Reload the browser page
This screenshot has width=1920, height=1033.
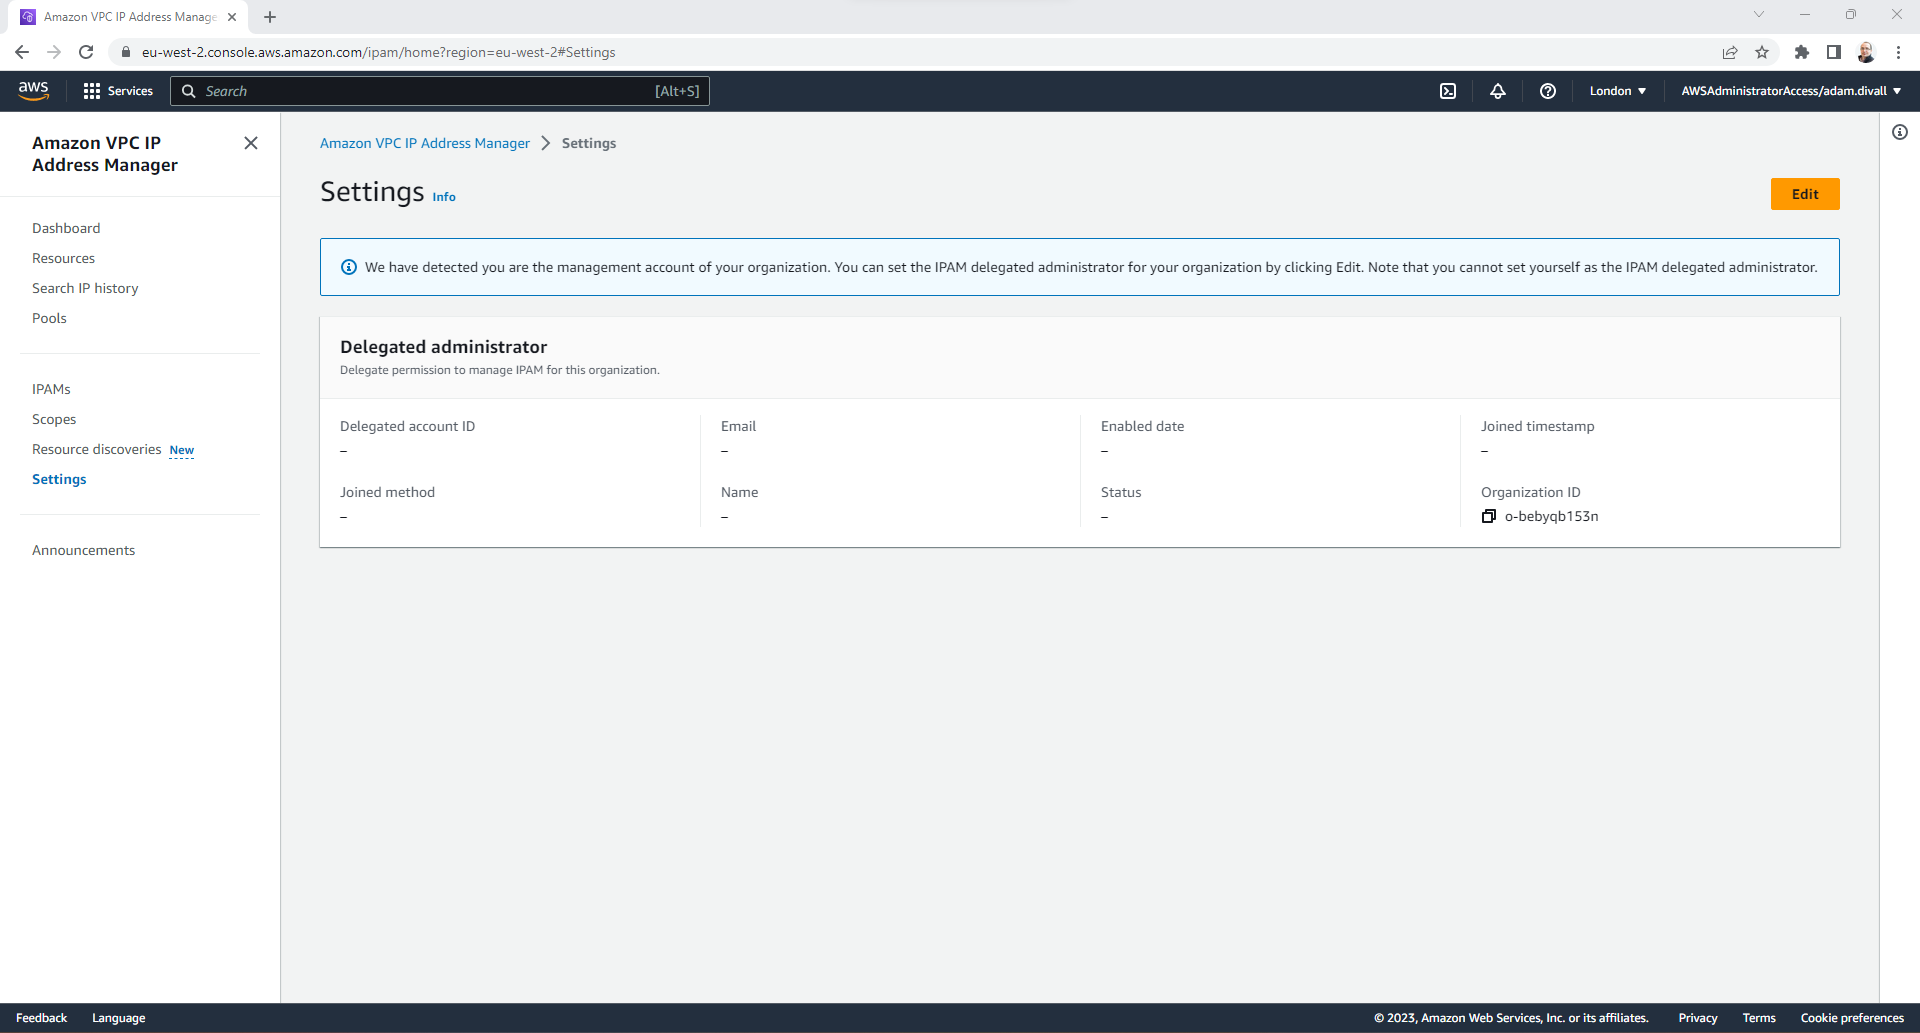pos(86,52)
